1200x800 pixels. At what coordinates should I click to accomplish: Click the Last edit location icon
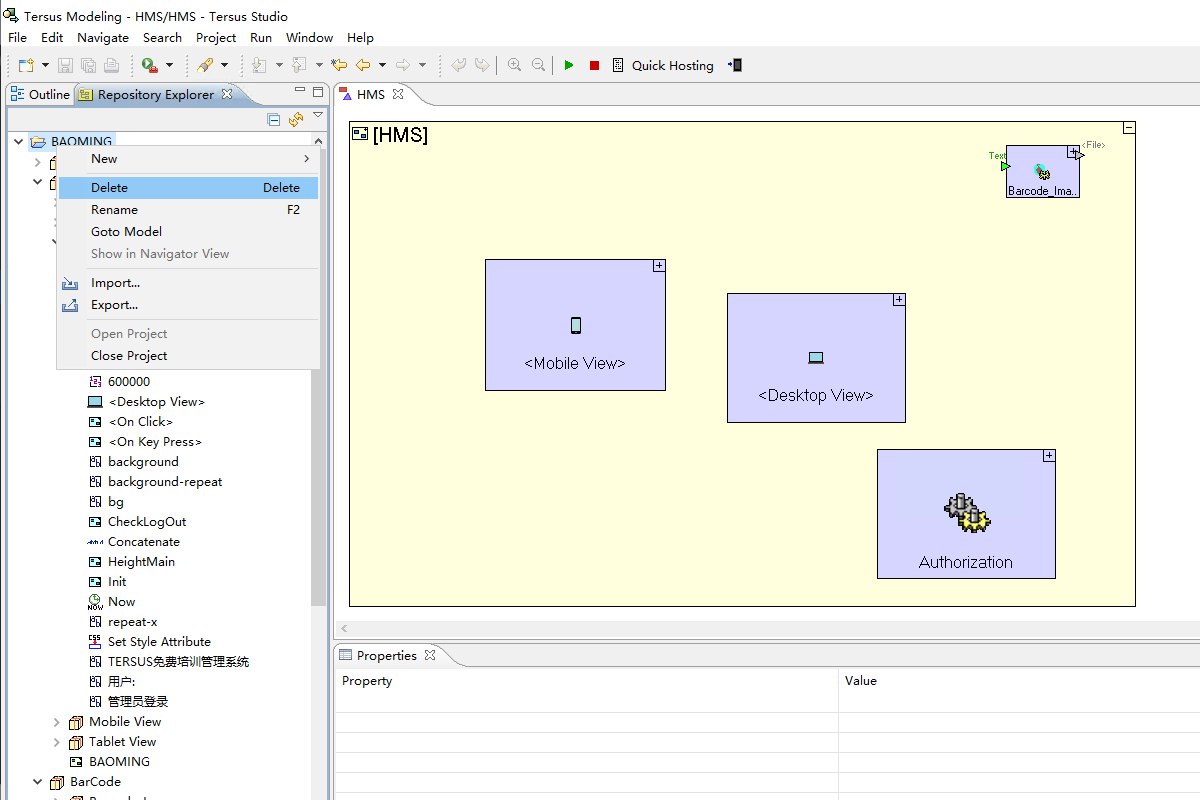click(x=339, y=65)
